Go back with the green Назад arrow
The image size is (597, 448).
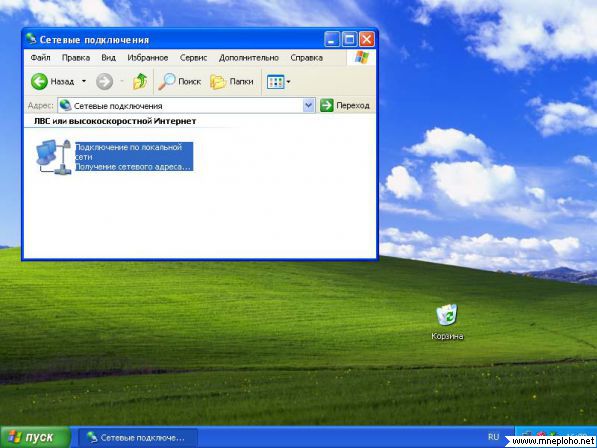(x=52, y=81)
